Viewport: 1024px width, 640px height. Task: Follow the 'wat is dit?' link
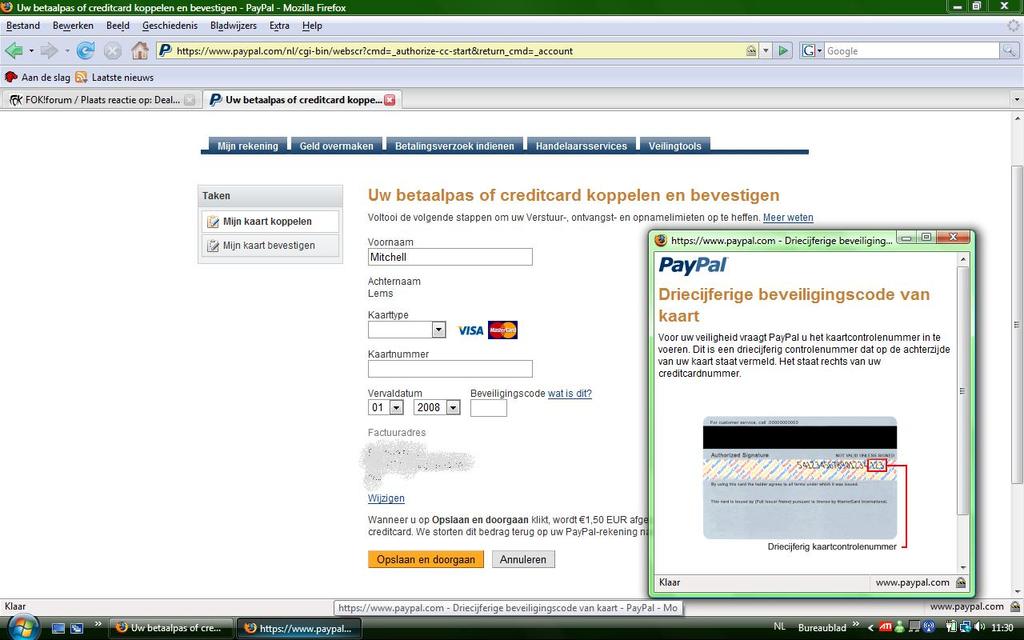click(x=570, y=393)
